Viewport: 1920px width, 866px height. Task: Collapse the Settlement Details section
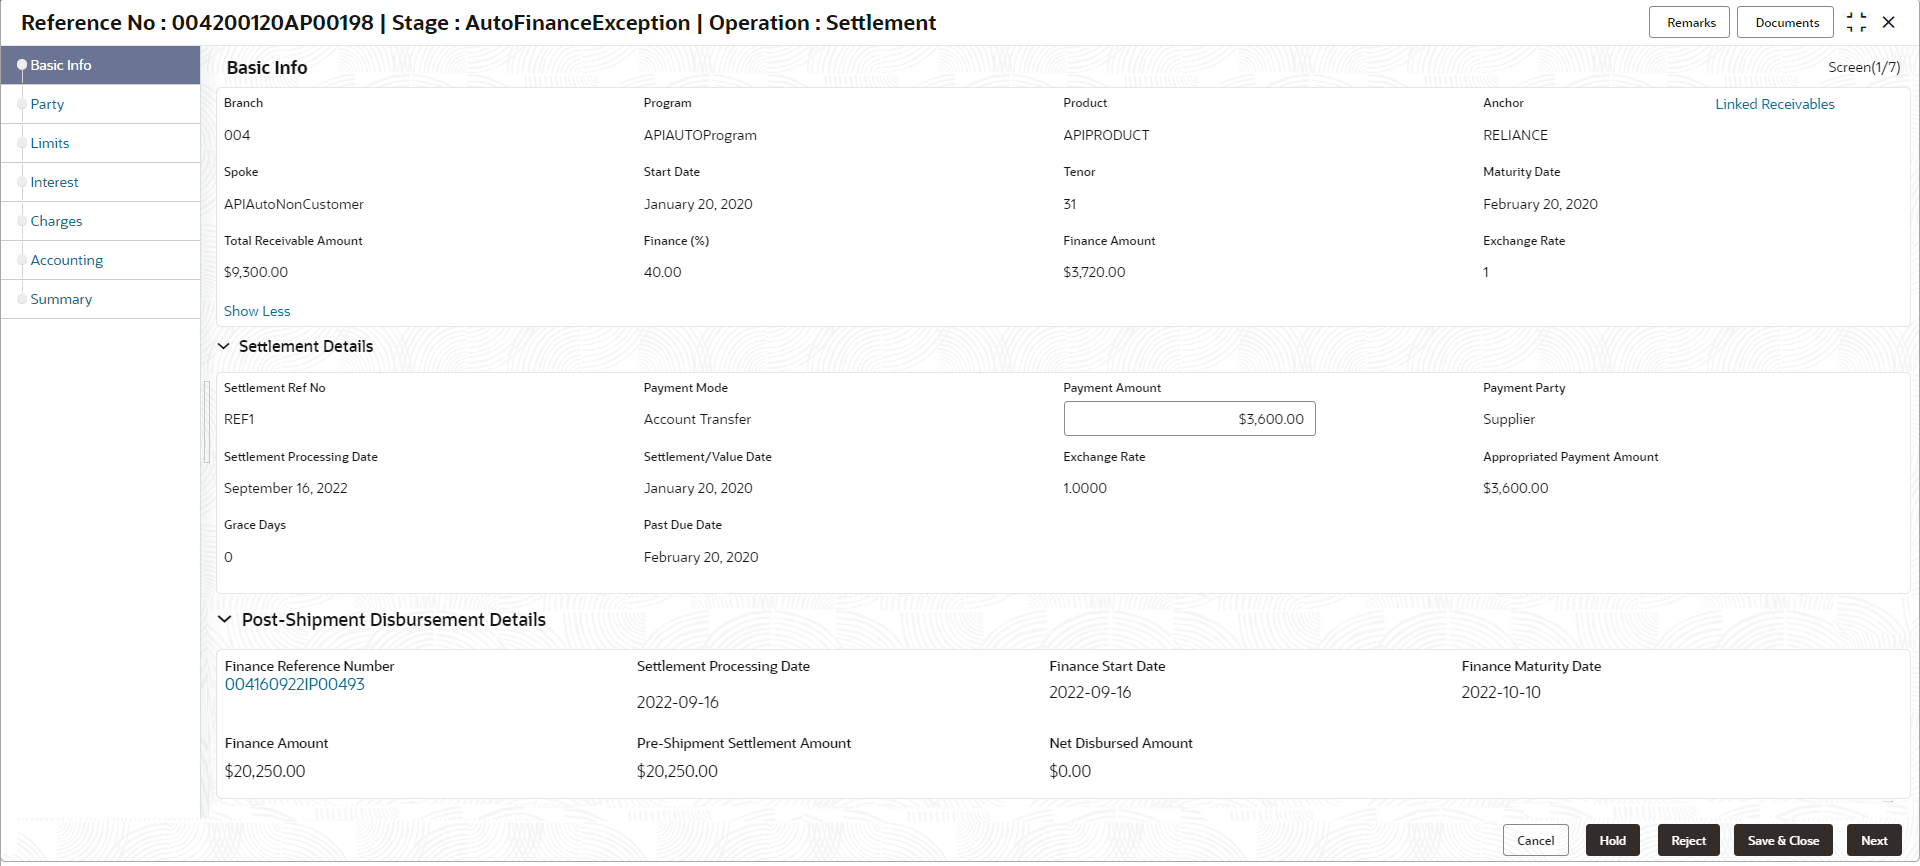224,346
